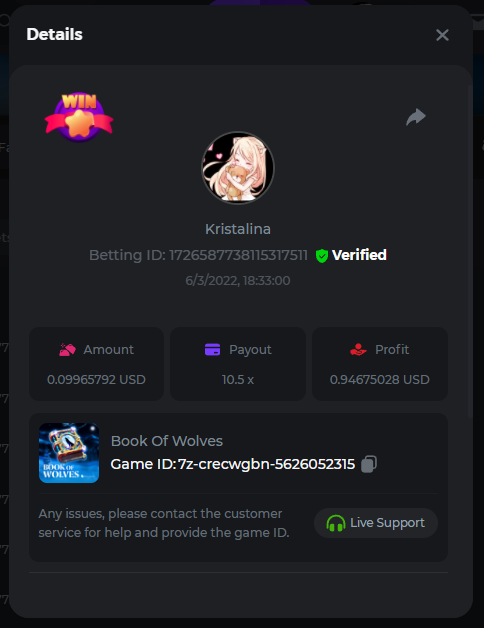484x628 pixels.
Task: Click the Kristalina username
Action: point(238,229)
